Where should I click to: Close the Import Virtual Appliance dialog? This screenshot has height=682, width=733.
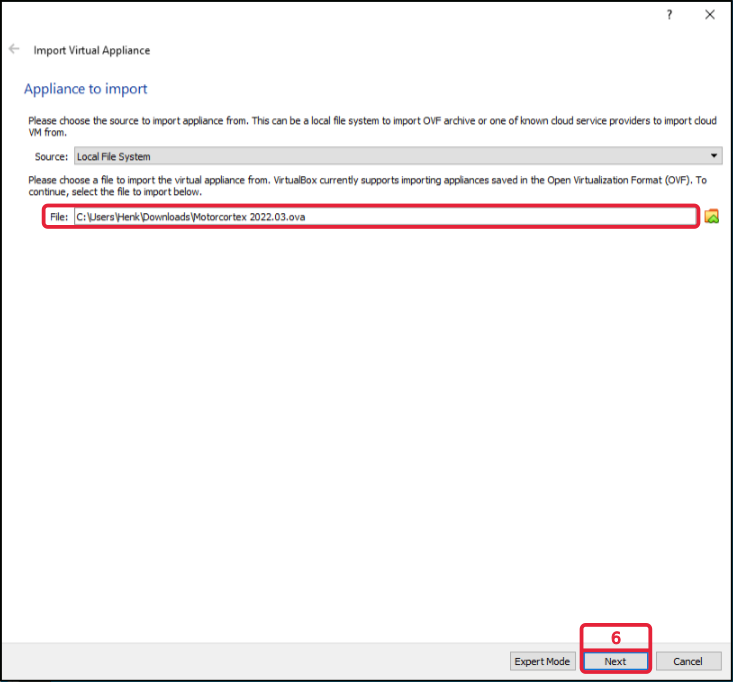[x=710, y=14]
